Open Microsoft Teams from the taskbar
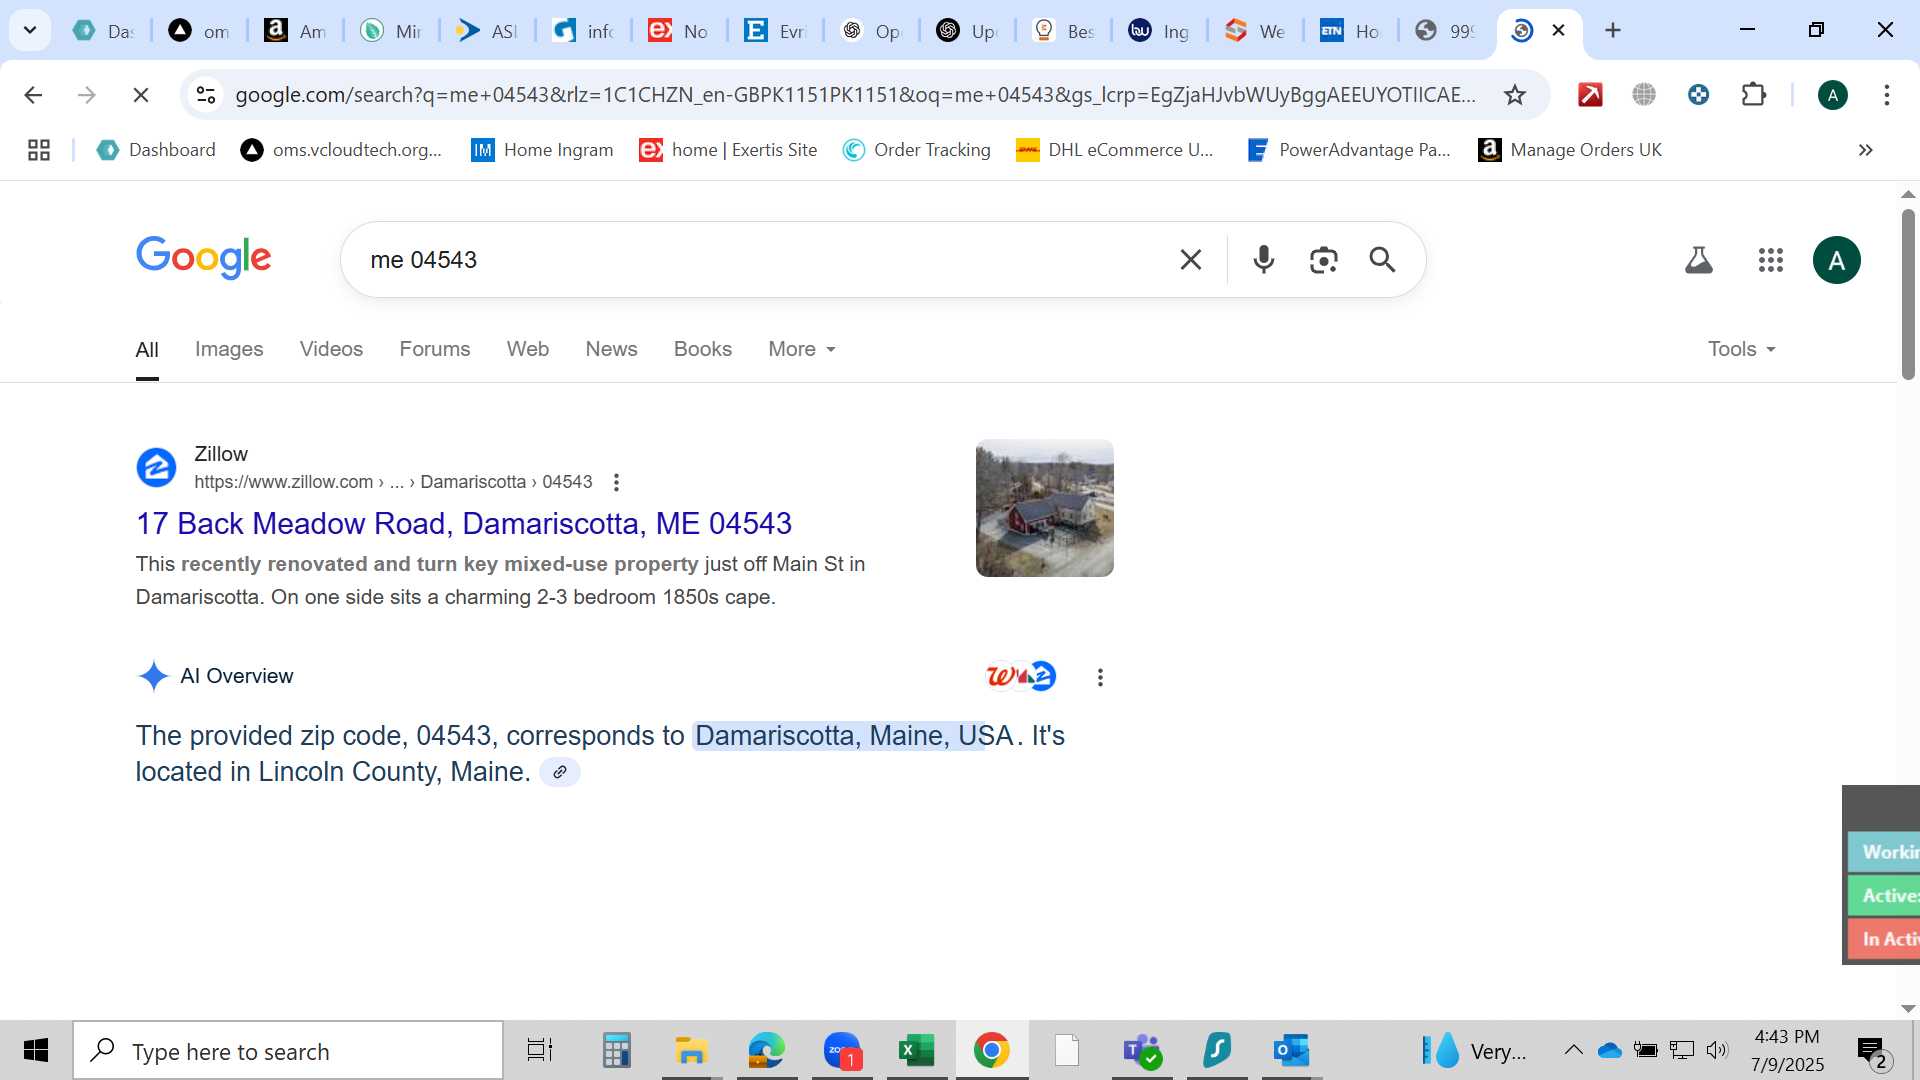This screenshot has height=1080, width=1920. (x=1142, y=1051)
